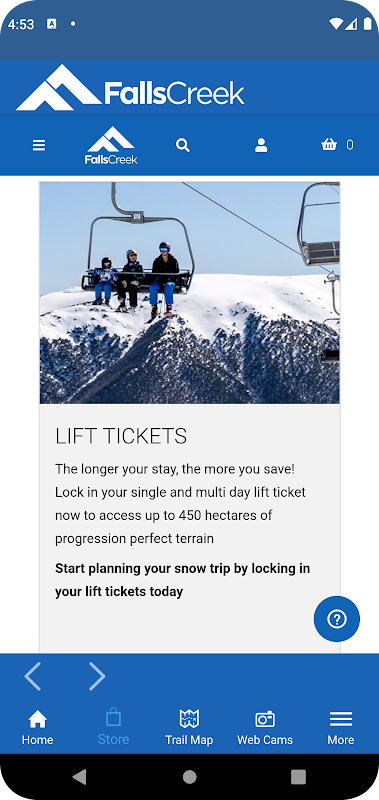The image size is (379, 800).
Task: Go back with the left chevron
Action: pos(33,677)
